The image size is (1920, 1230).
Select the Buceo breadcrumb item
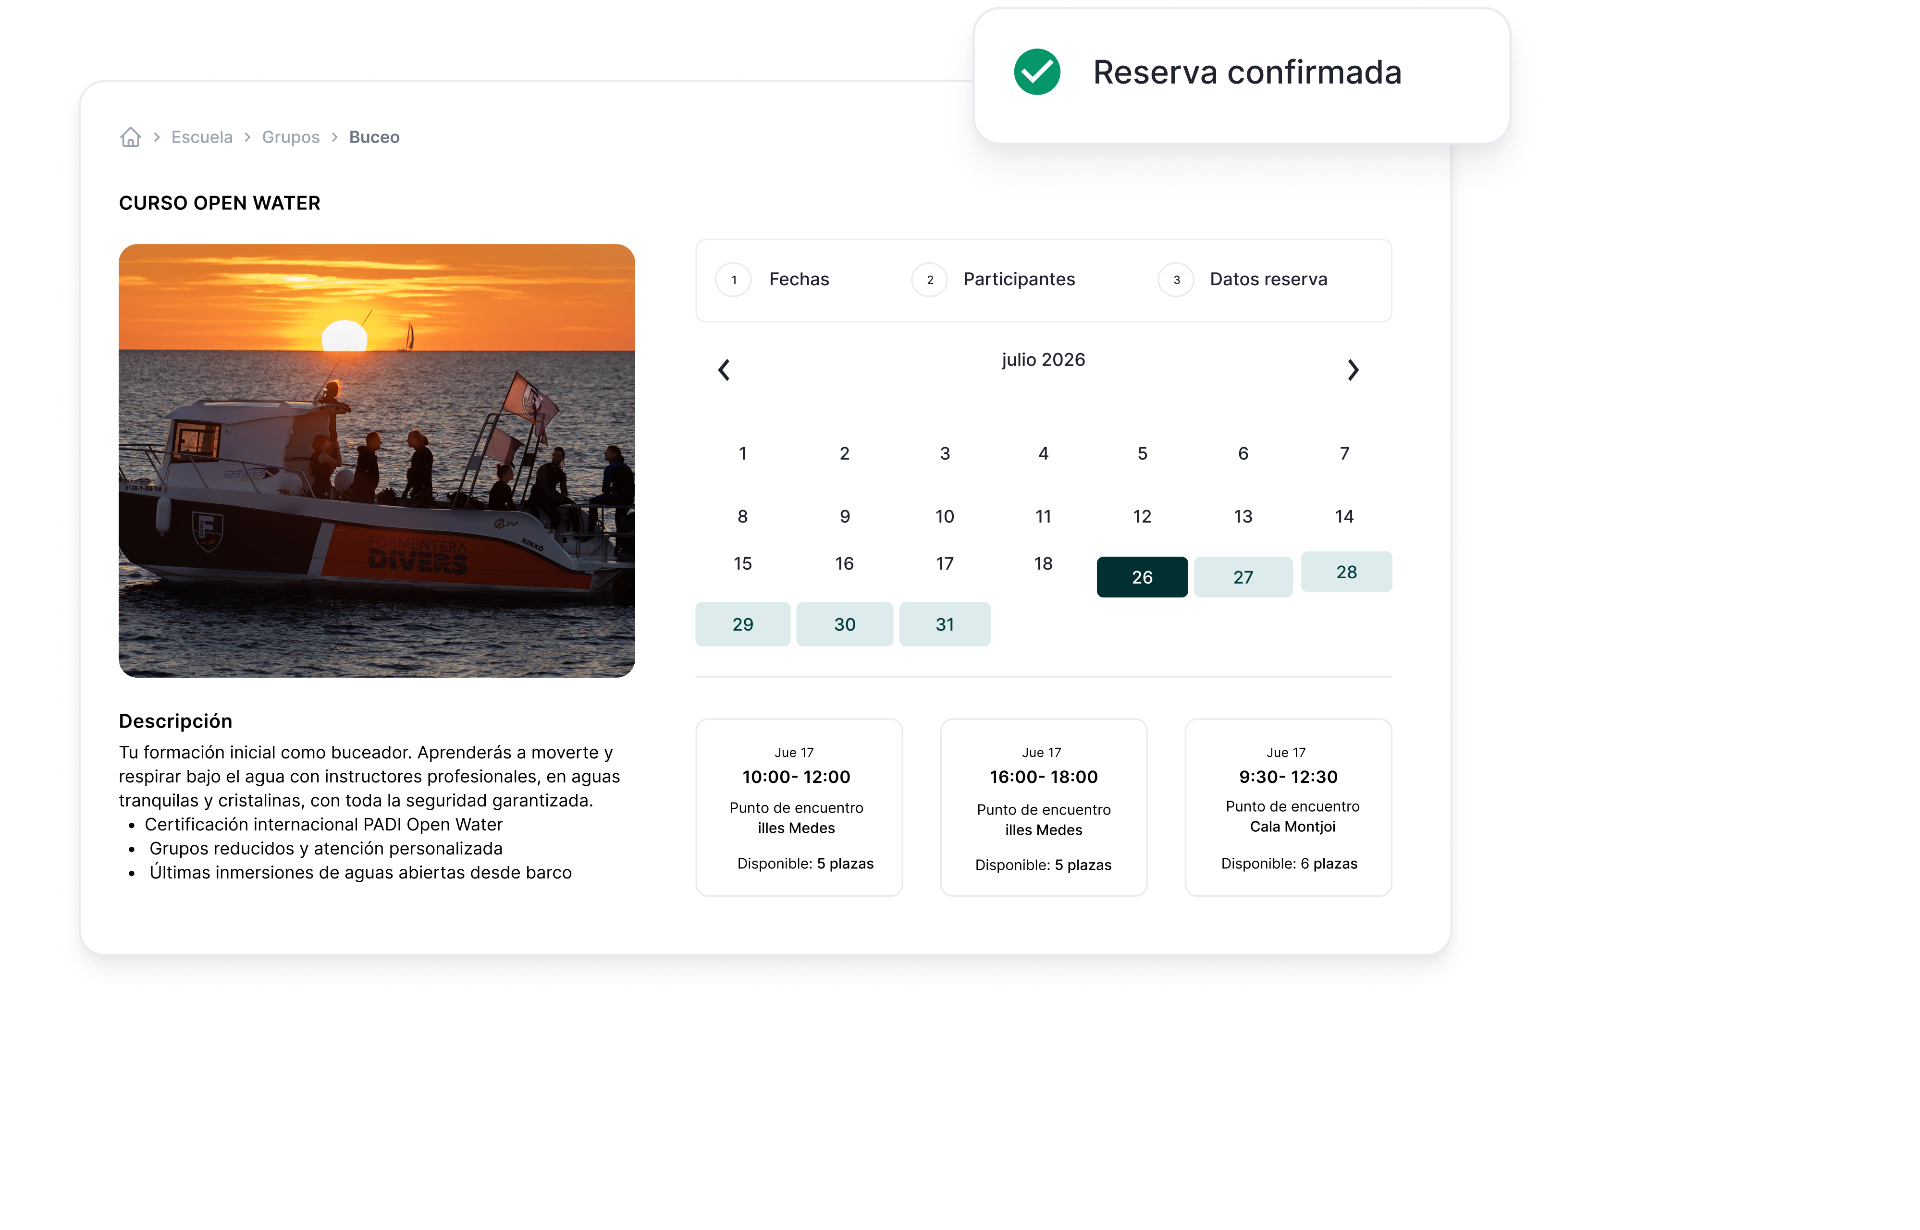374,137
